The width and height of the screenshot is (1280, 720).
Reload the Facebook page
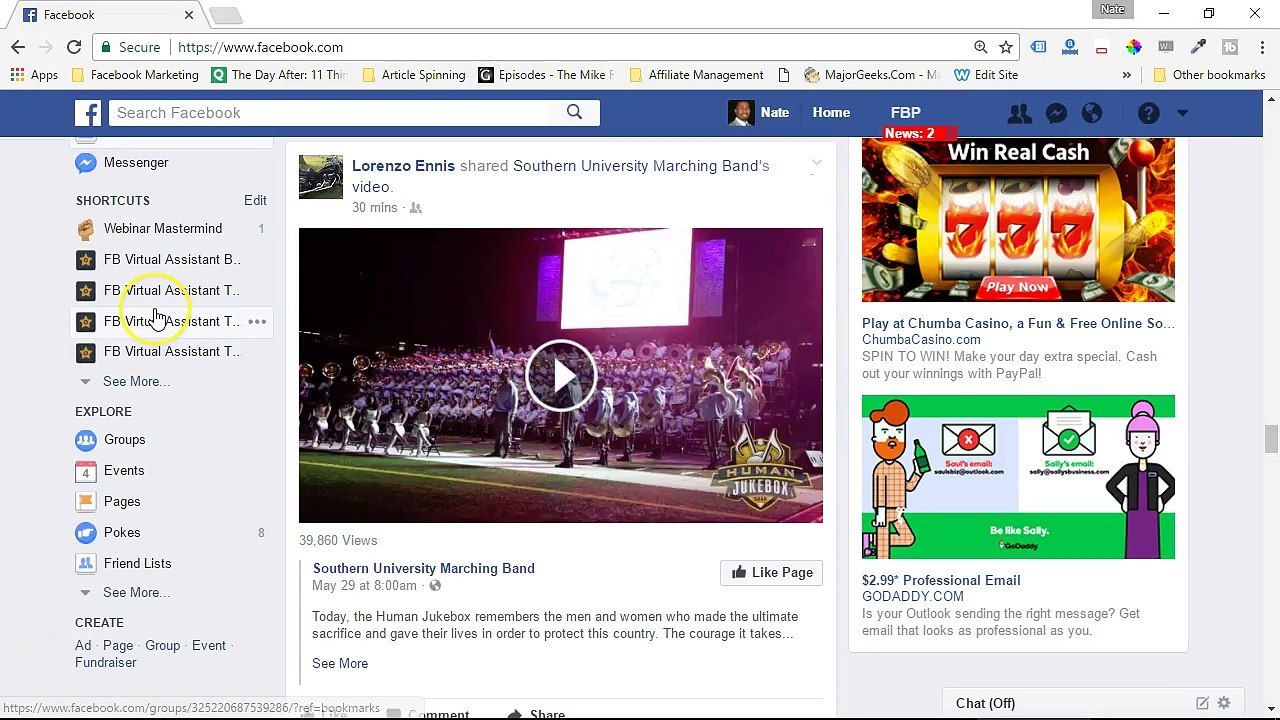coord(74,47)
